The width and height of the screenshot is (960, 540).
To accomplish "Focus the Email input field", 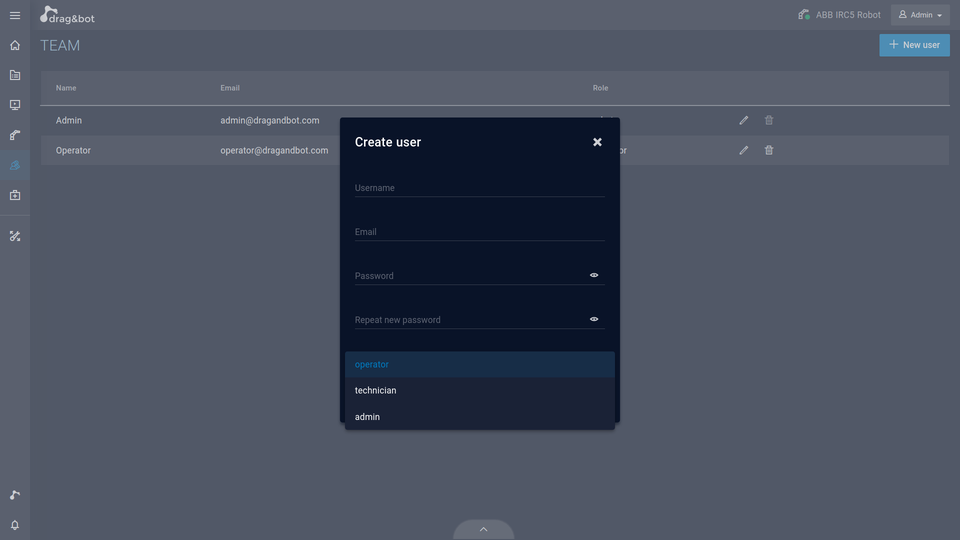I will (x=479, y=232).
